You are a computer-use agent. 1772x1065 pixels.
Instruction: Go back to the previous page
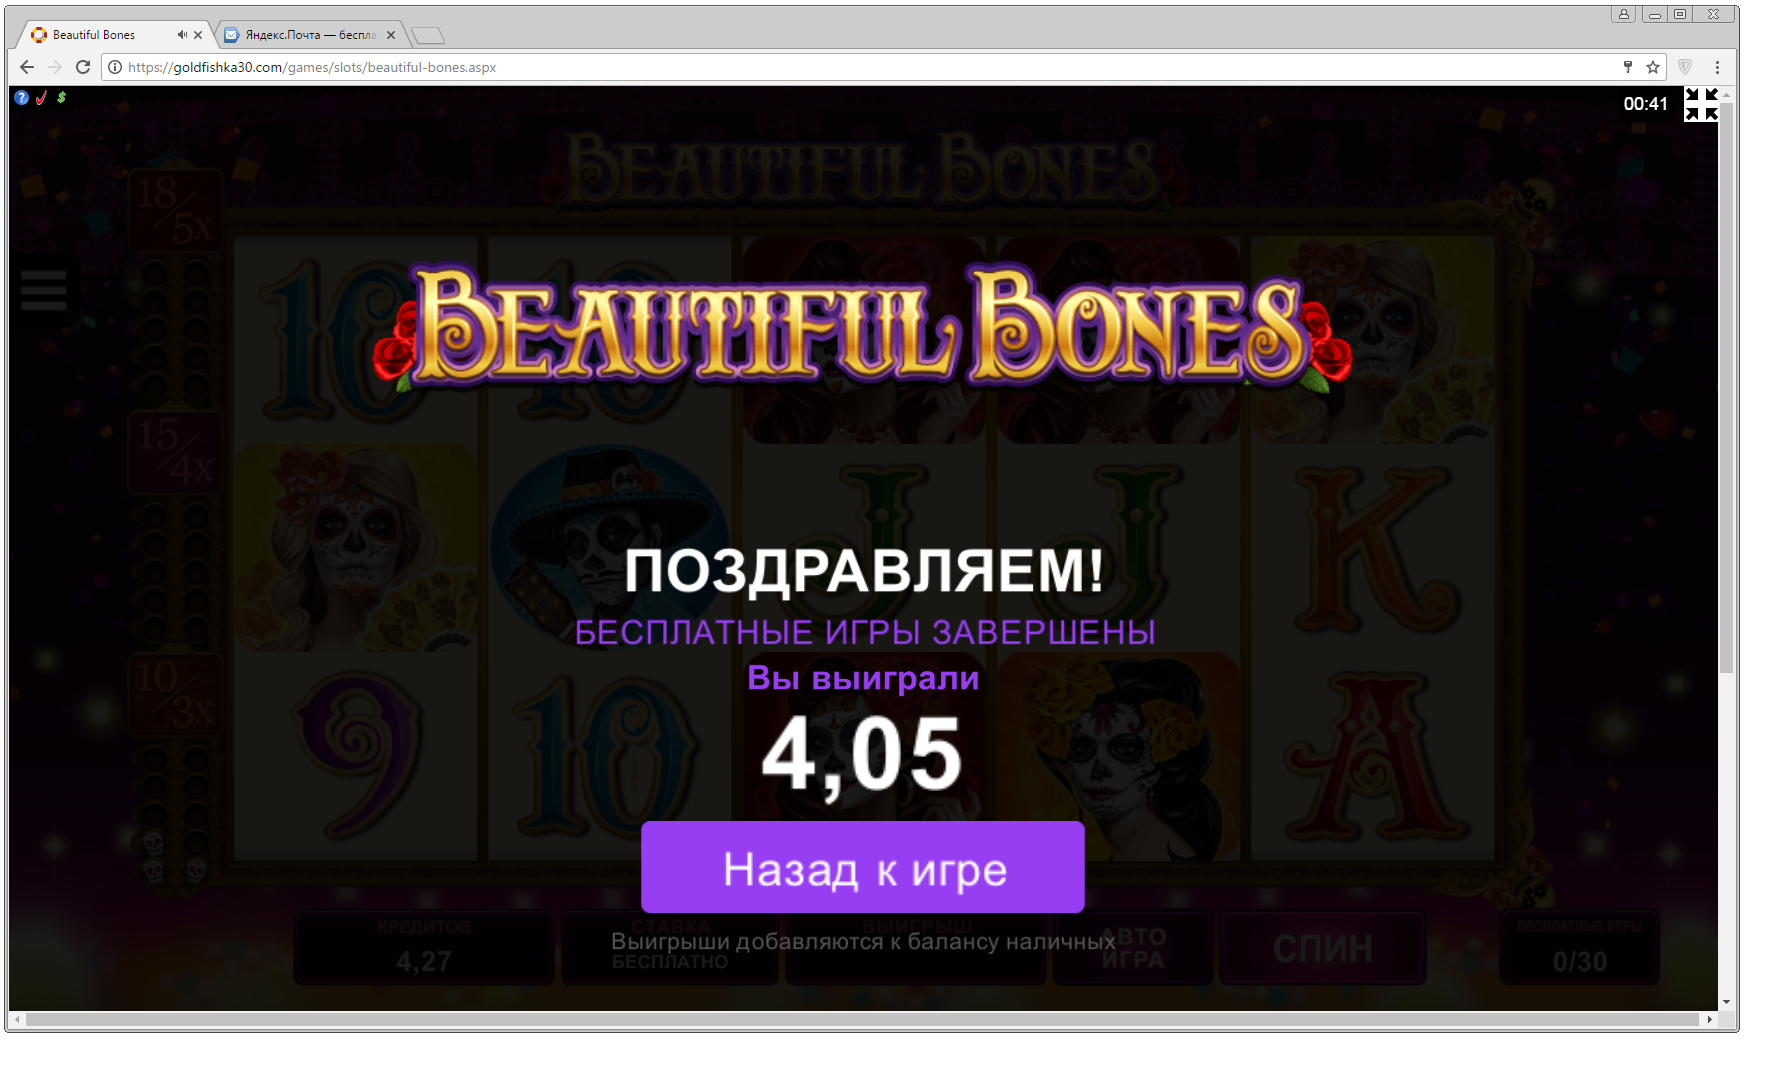pyautogui.click(x=27, y=67)
